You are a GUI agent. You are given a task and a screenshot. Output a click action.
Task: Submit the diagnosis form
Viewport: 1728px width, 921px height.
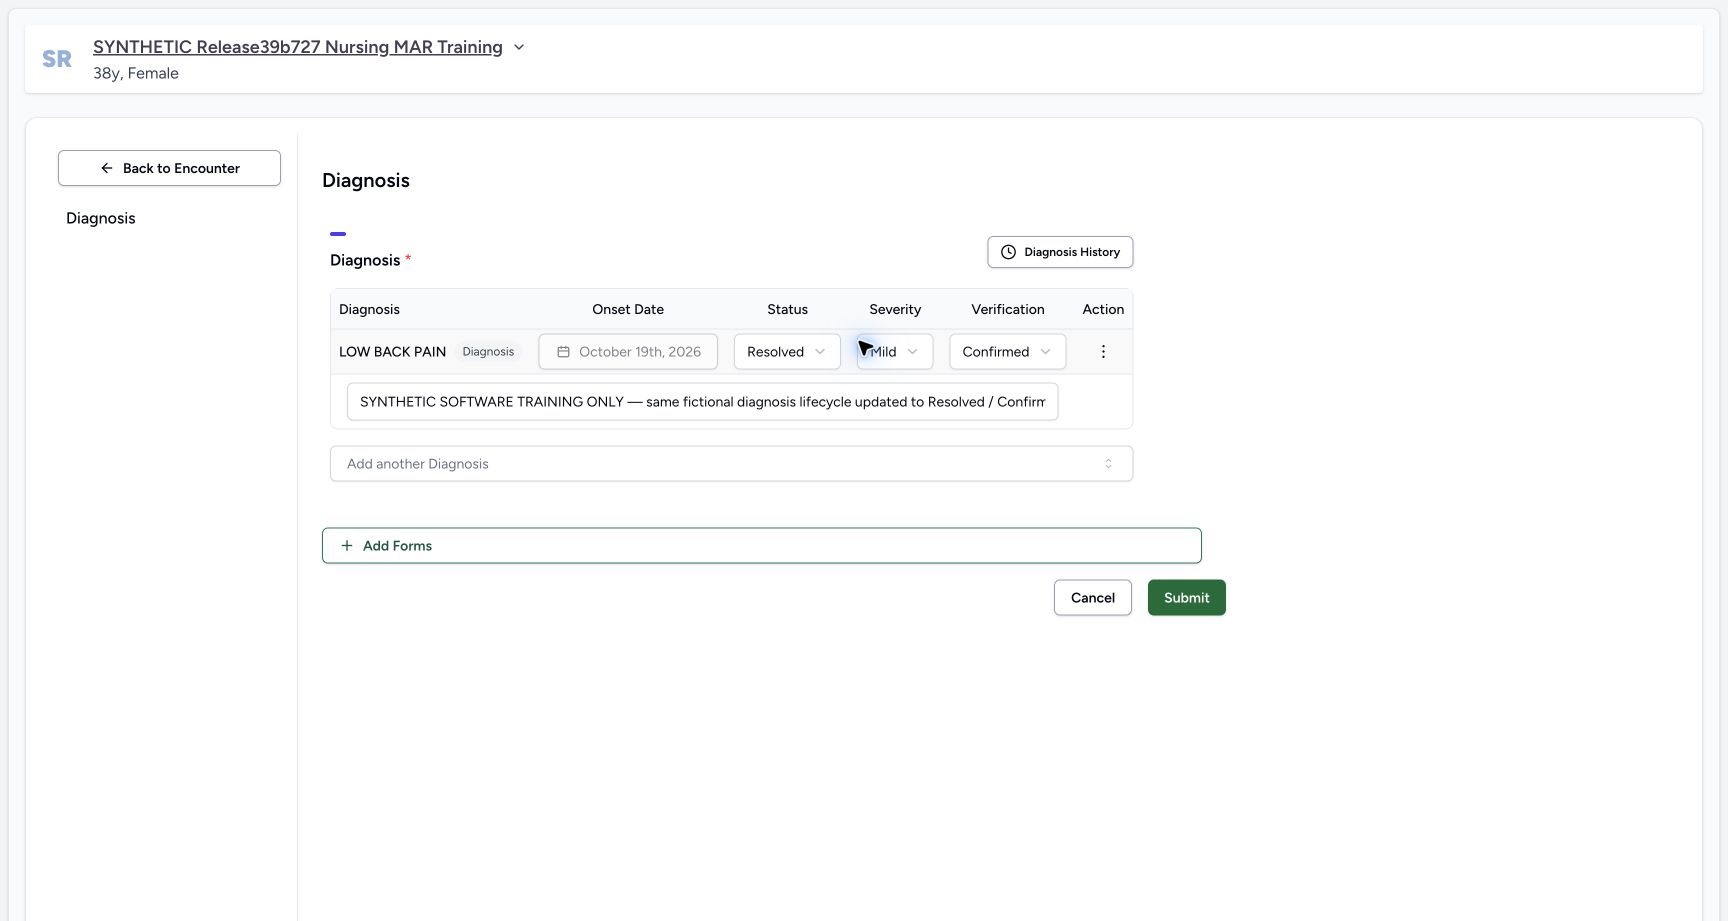[x=1187, y=598]
